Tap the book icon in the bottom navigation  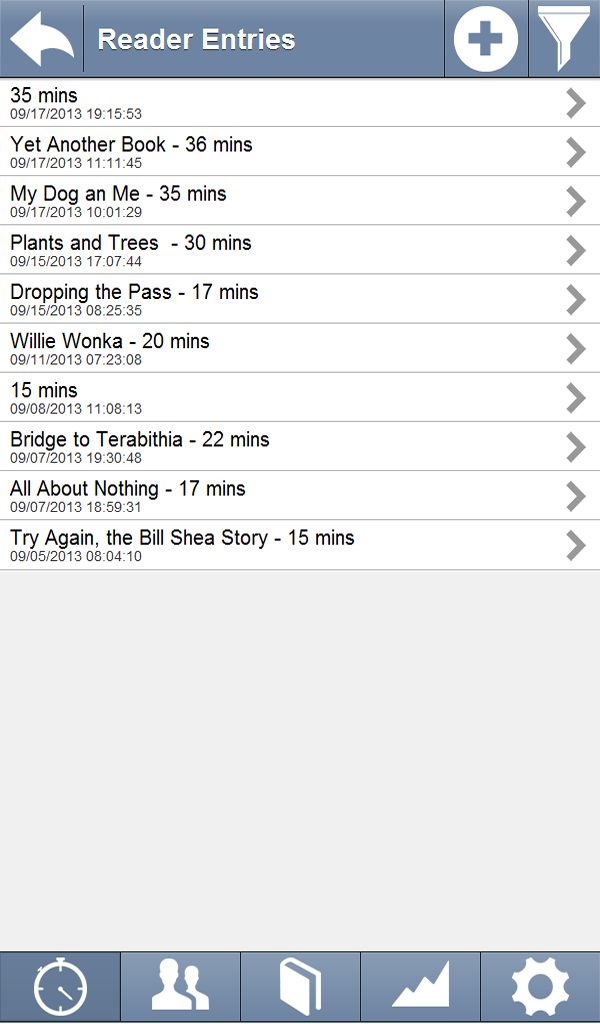[x=300, y=986]
